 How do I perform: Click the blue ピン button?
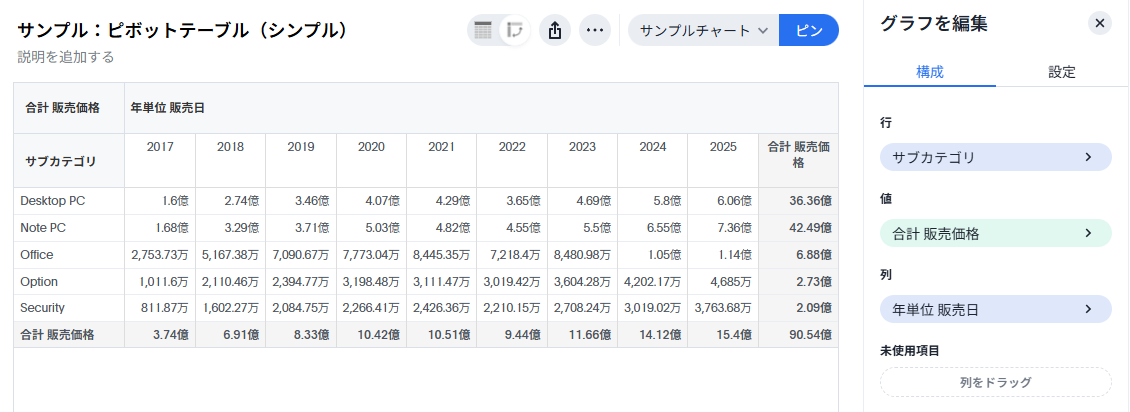click(808, 30)
